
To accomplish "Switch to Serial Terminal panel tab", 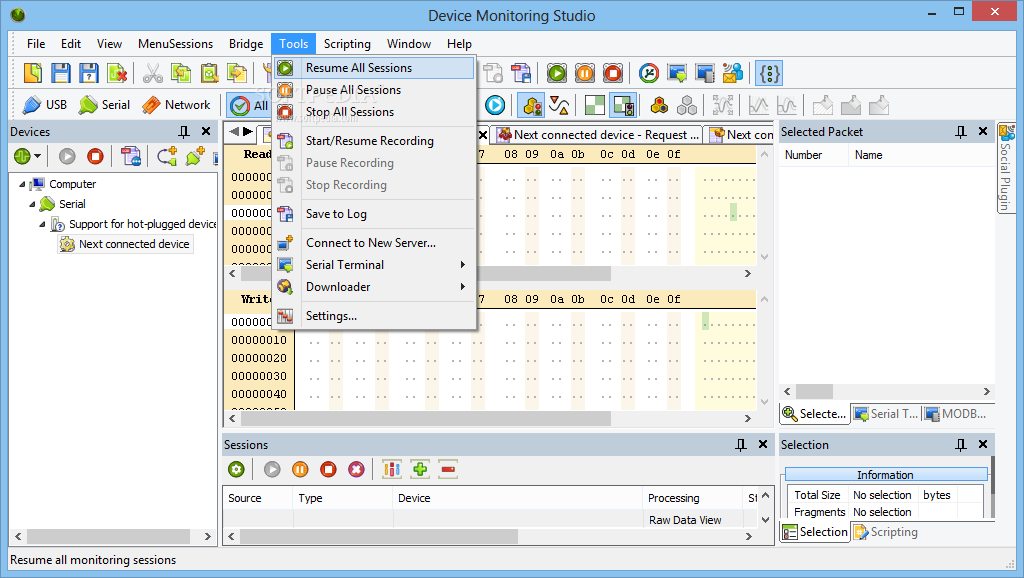I will click(886, 414).
